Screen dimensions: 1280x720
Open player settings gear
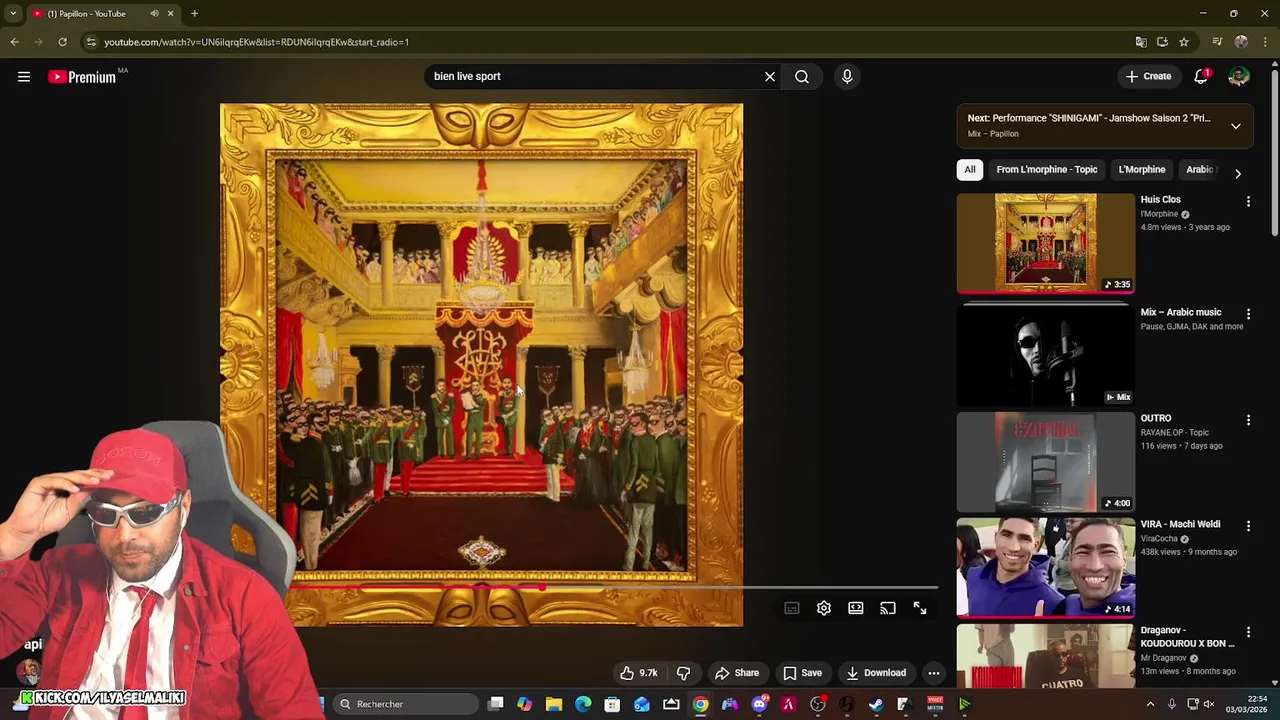824,608
